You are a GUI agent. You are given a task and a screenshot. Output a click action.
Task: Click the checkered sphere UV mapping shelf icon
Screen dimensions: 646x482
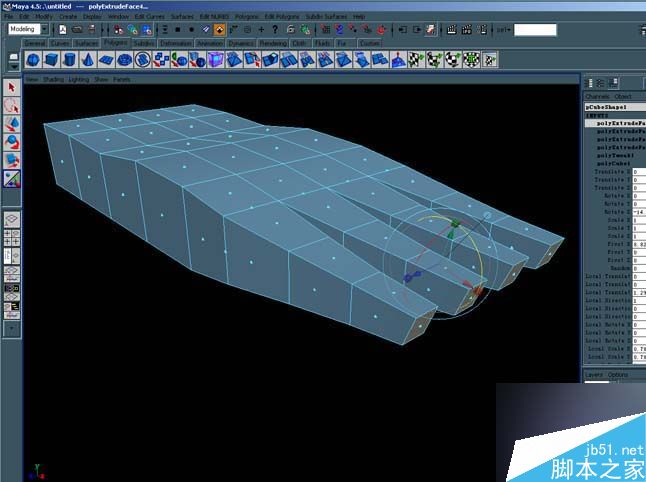tap(452, 60)
